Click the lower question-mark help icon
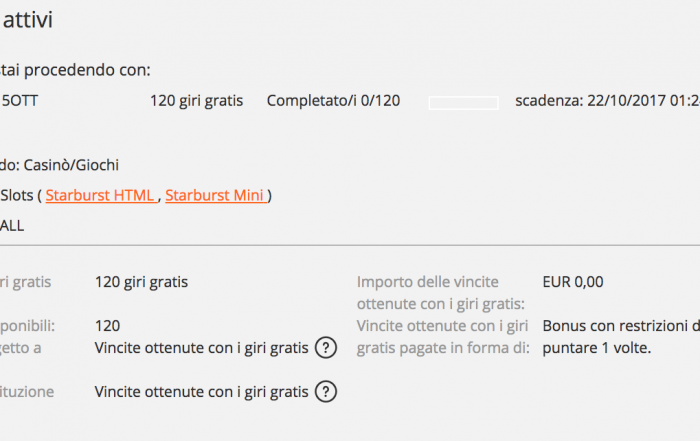700x441 pixels. (x=325, y=392)
